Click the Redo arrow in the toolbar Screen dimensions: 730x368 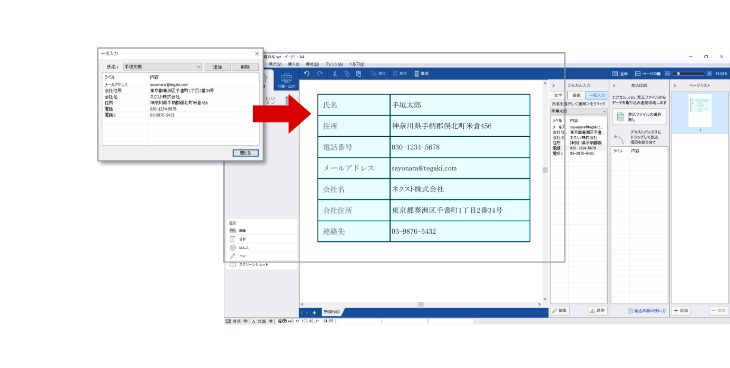319,74
